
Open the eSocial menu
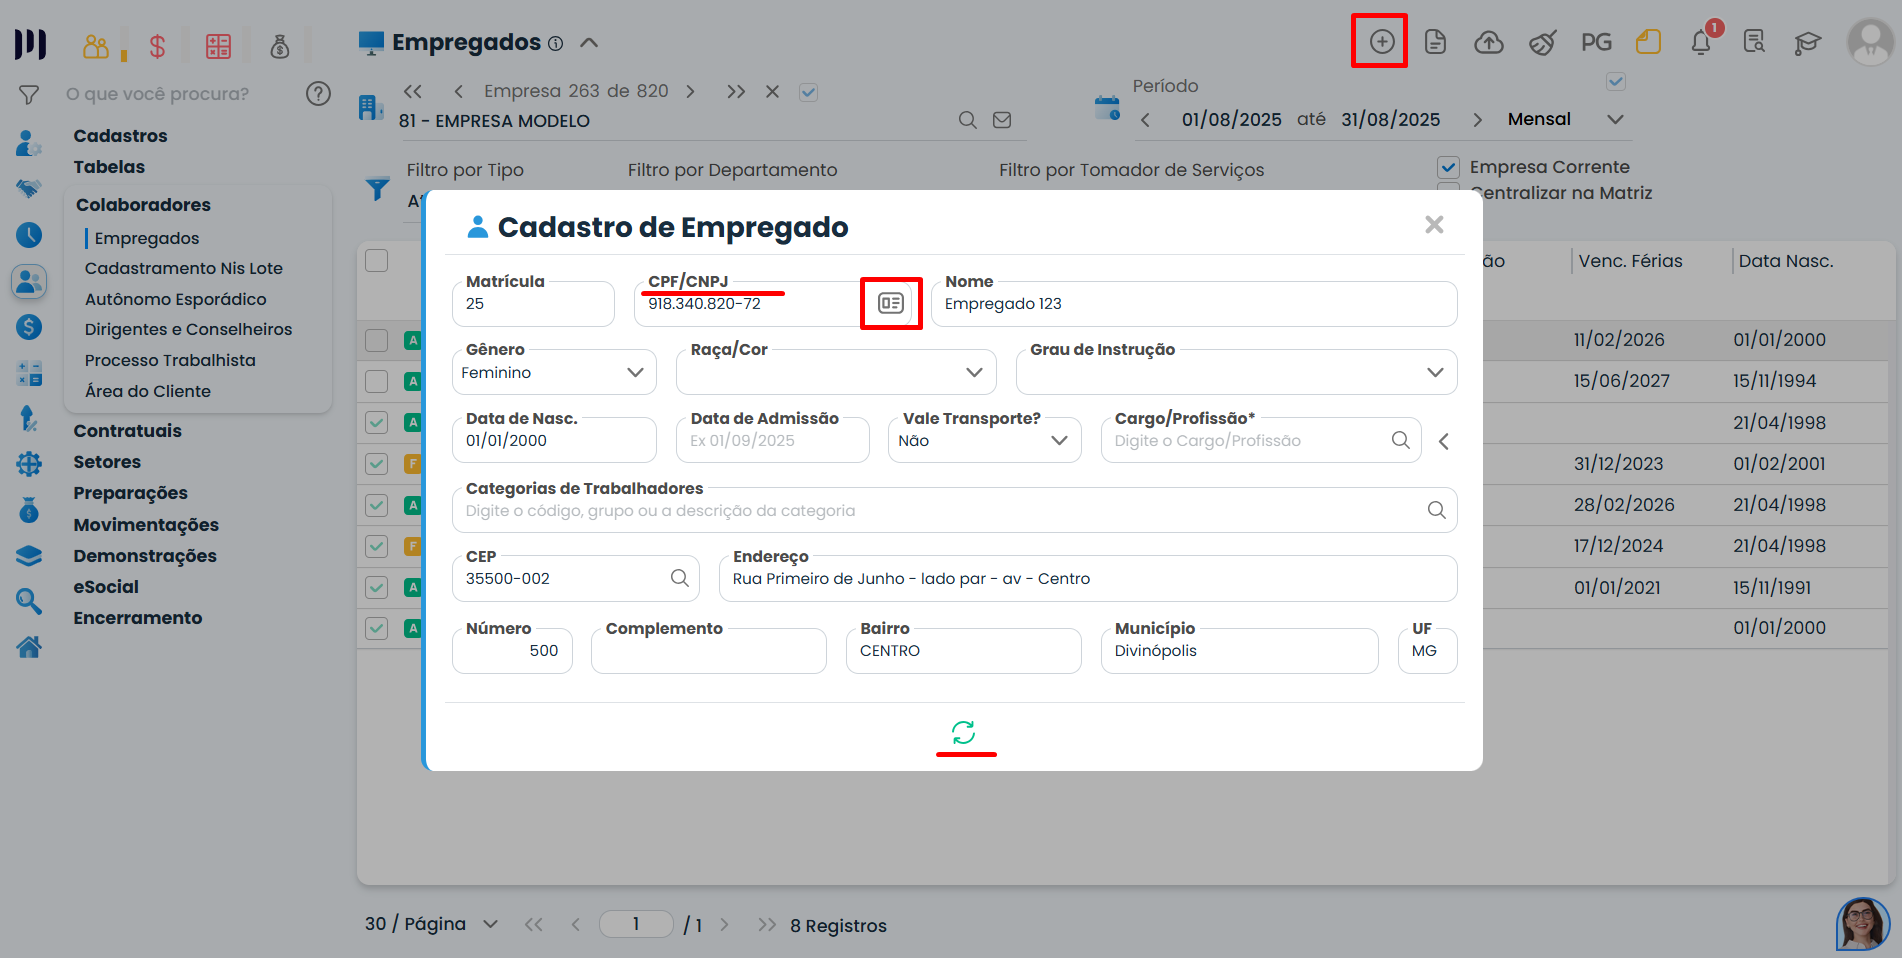click(106, 587)
